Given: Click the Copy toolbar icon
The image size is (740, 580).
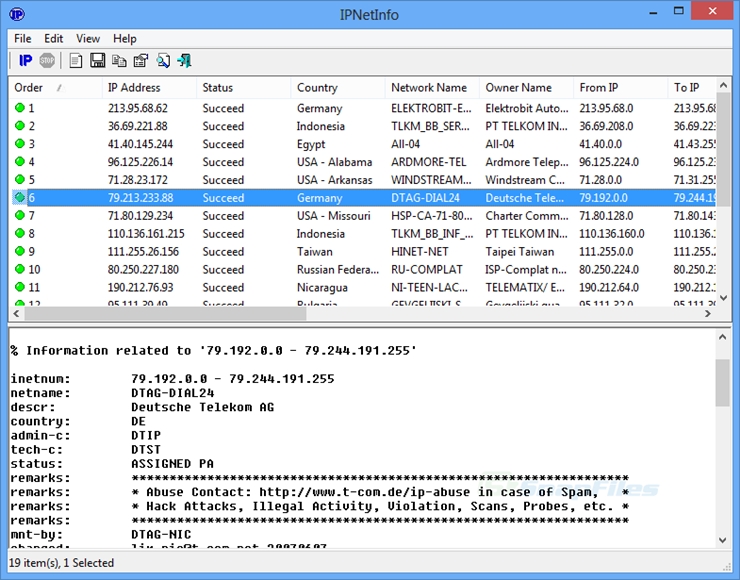Looking at the screenshot, I should click(x=119, y=60).
